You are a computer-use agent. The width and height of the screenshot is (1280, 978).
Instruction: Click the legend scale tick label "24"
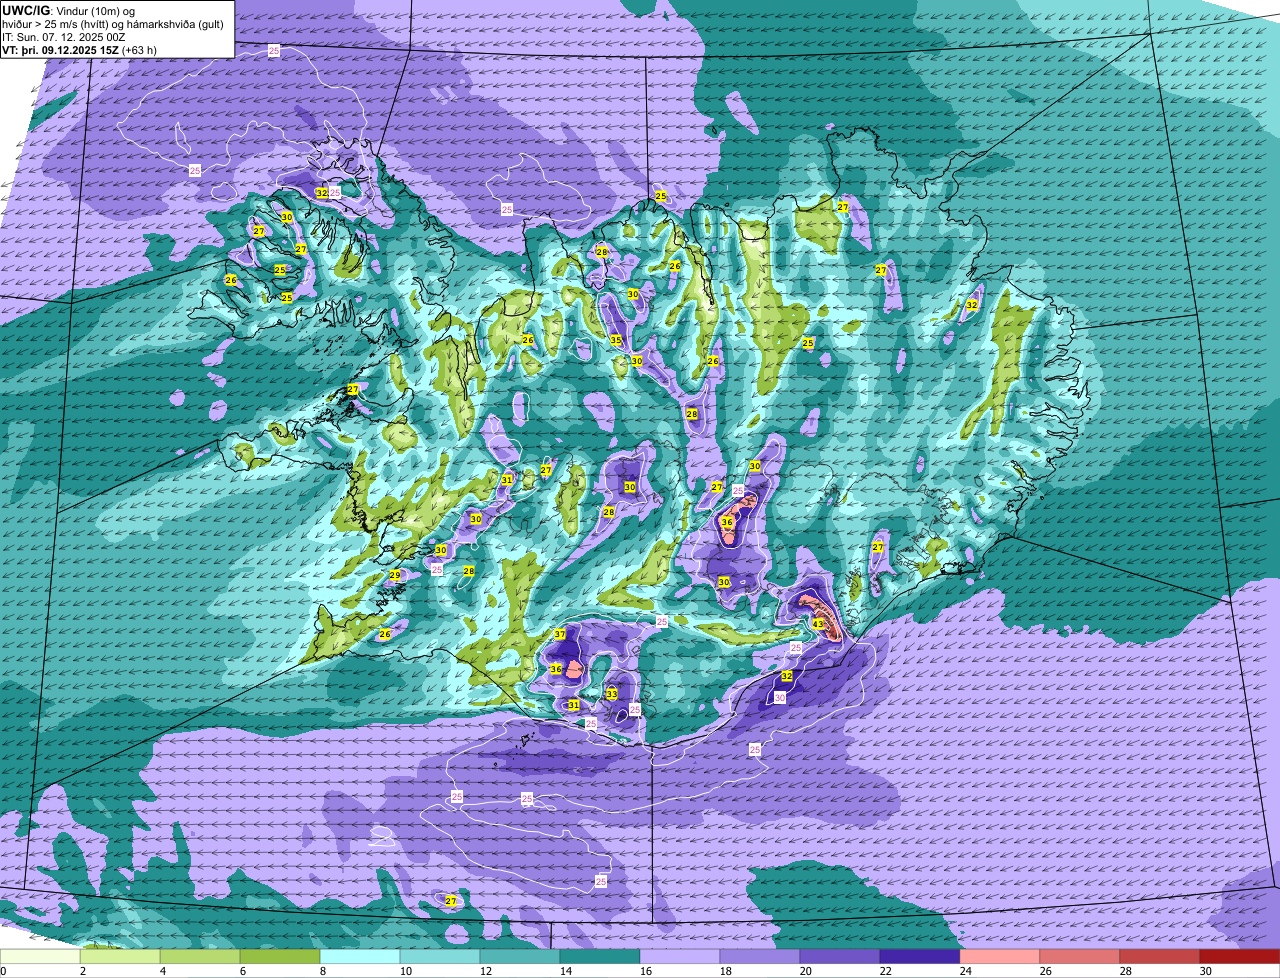coord(965,971)
